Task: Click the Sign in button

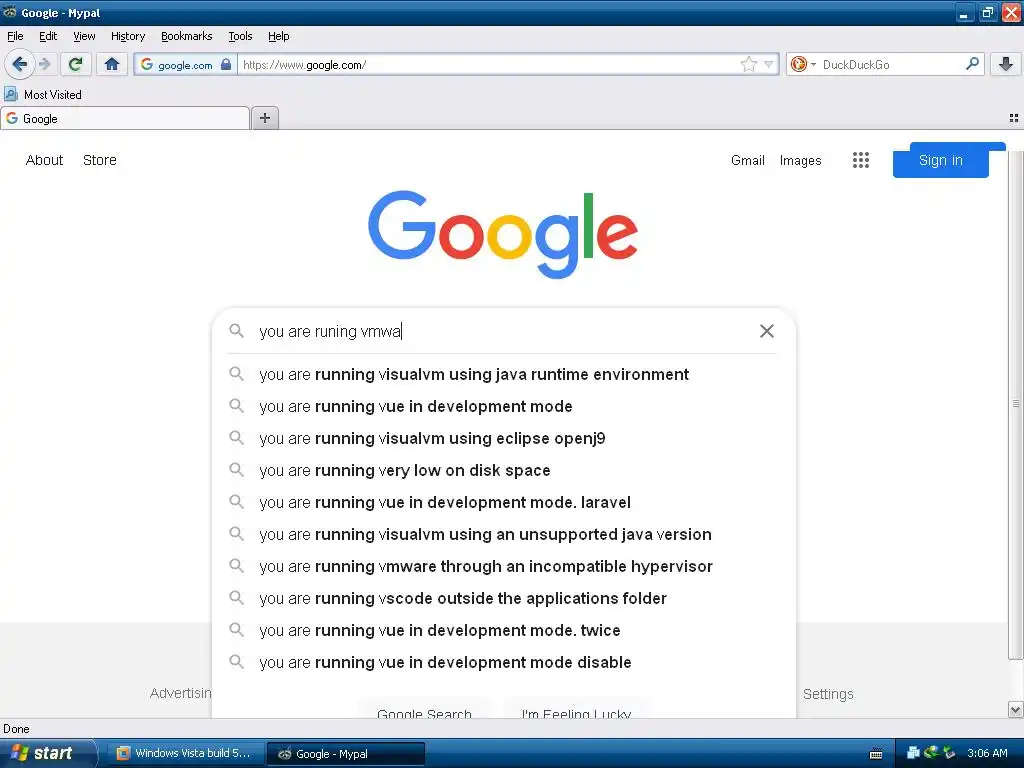Action: click(940, 160)
